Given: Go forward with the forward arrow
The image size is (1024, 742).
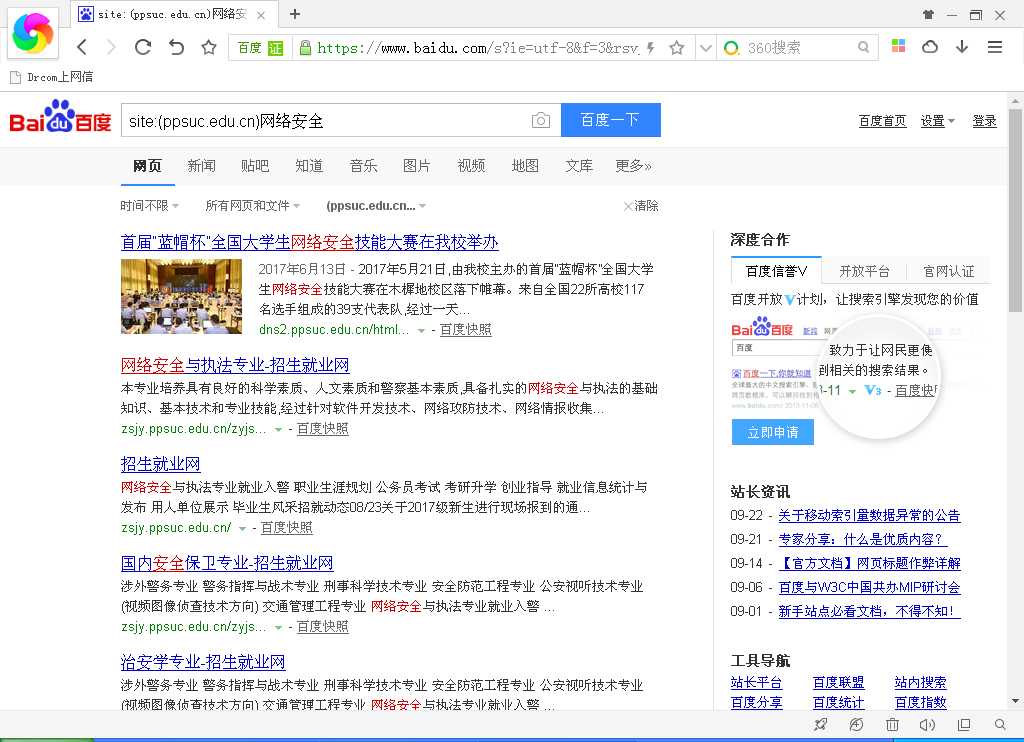Looking at the screenshot, I should click(x=112, y=47).
